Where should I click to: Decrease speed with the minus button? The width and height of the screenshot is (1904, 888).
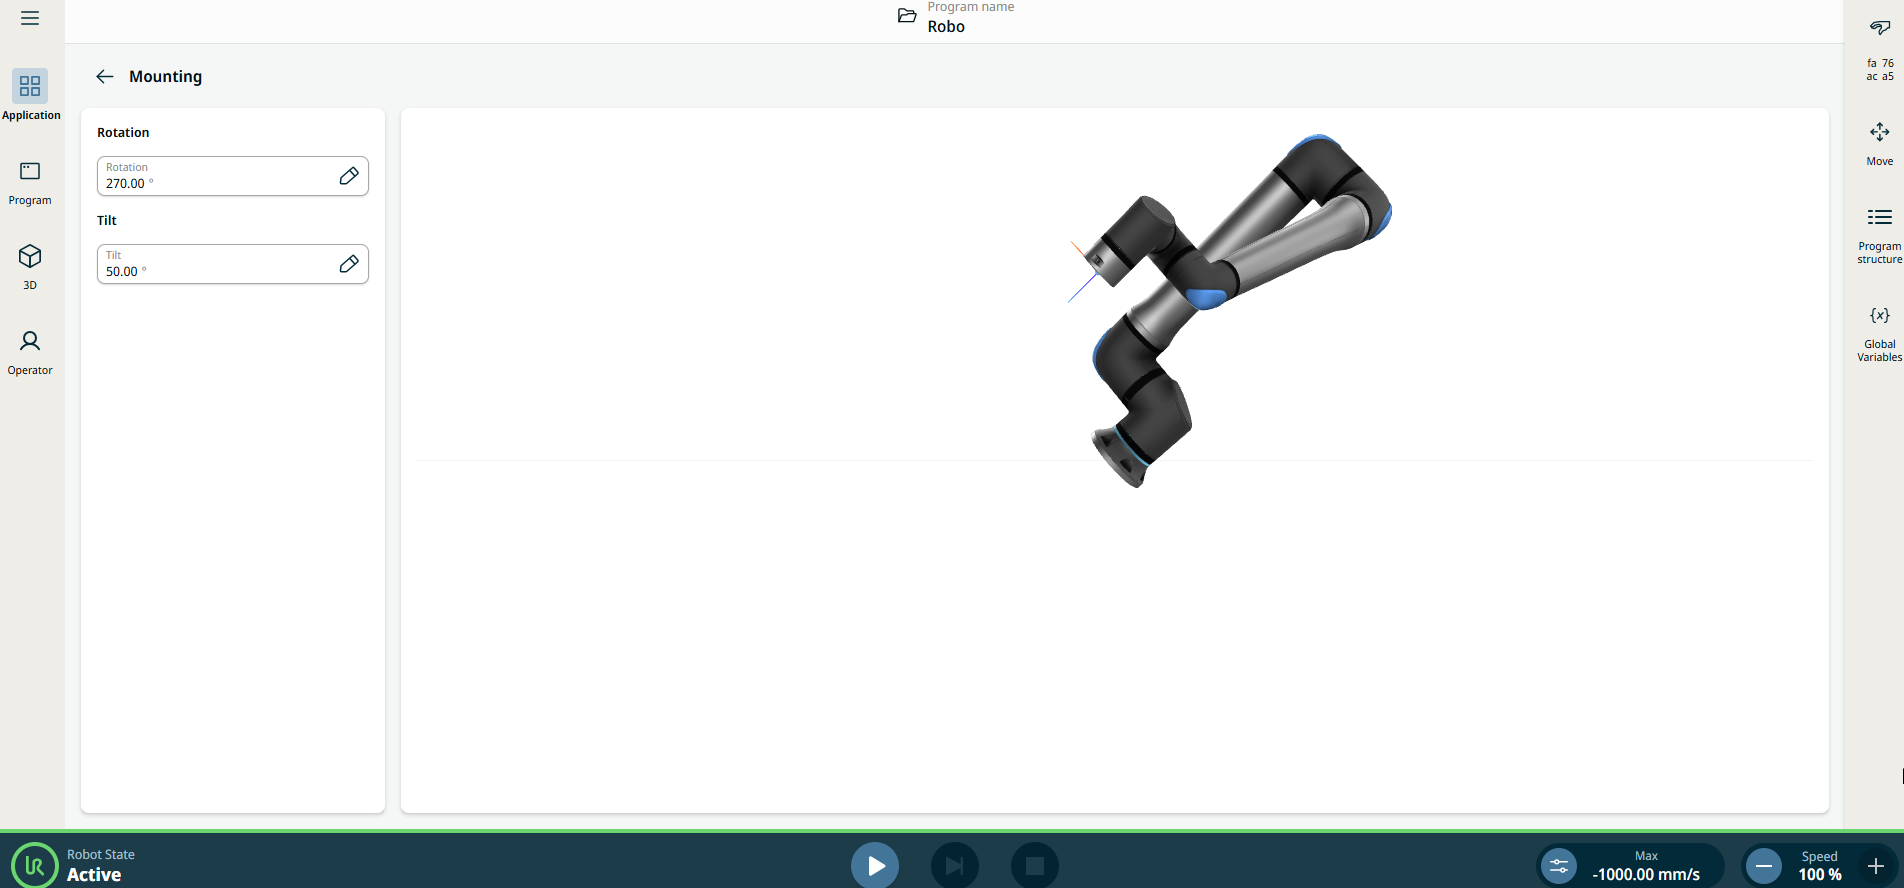pyautogui.click(x=1764, y=866)
